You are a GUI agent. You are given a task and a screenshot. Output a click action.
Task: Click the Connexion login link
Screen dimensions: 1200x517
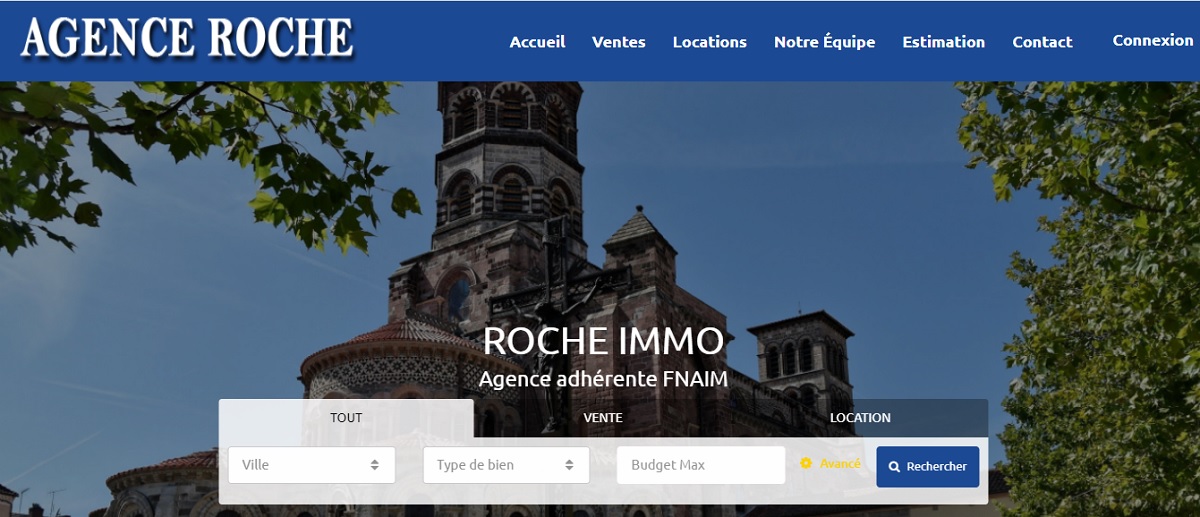click(1152, 41)
